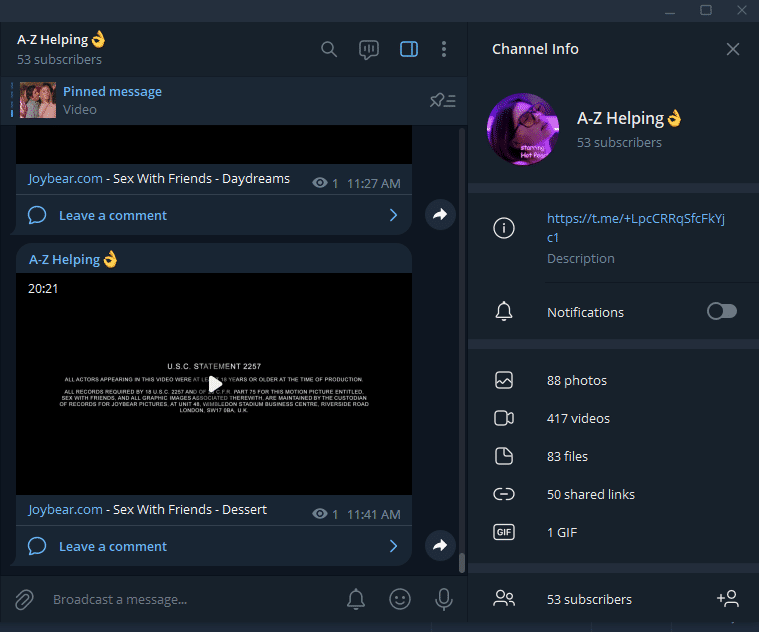
Task: Open search in the channel header
Action: coord(329,49)
